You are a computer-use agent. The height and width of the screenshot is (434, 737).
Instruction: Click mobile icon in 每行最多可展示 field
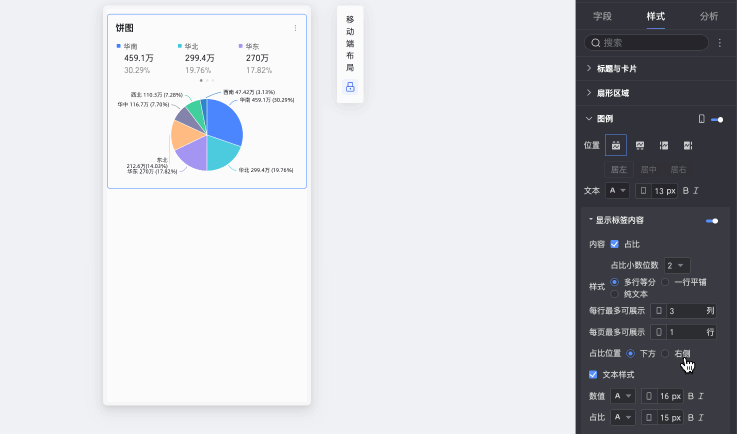[x=659, y=311]
